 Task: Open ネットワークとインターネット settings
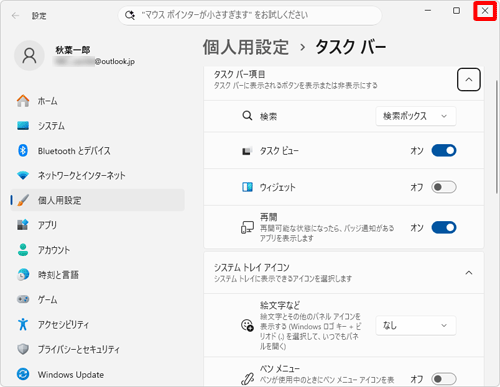click(x=98, y=175)
